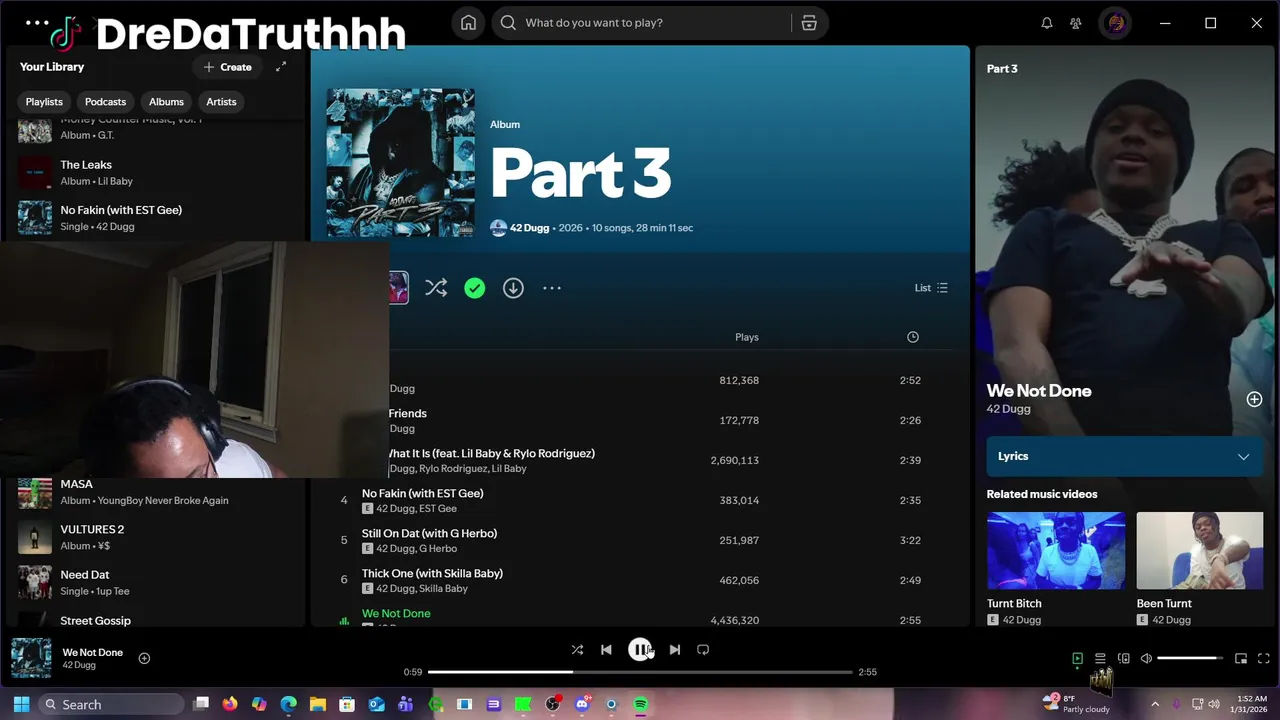Open more options for Part 3 album
Screen dimensions: 1280x720
[x=552, y=288]
